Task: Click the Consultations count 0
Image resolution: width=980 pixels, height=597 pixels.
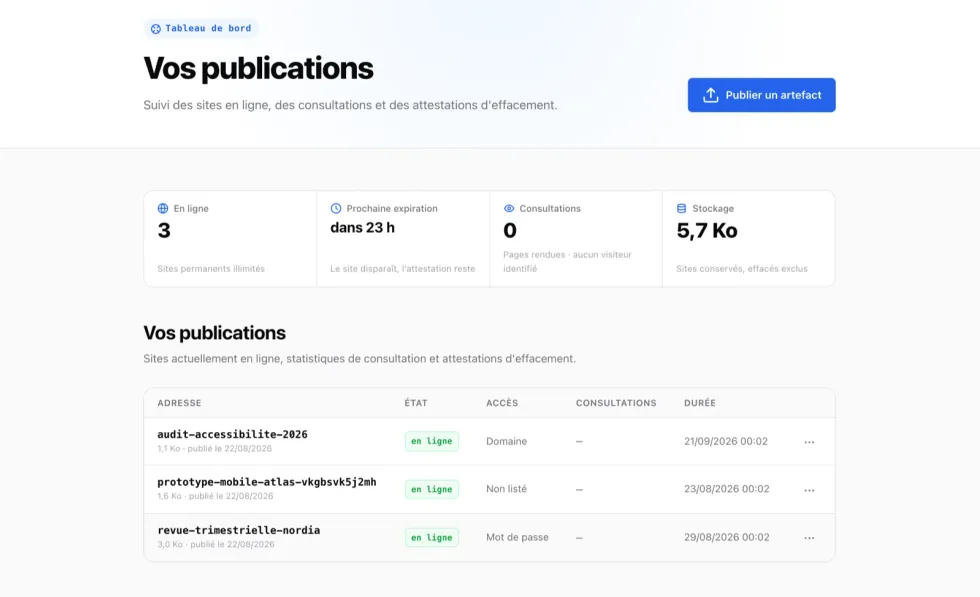Action: pyautogui.click(x=510, y=231)
